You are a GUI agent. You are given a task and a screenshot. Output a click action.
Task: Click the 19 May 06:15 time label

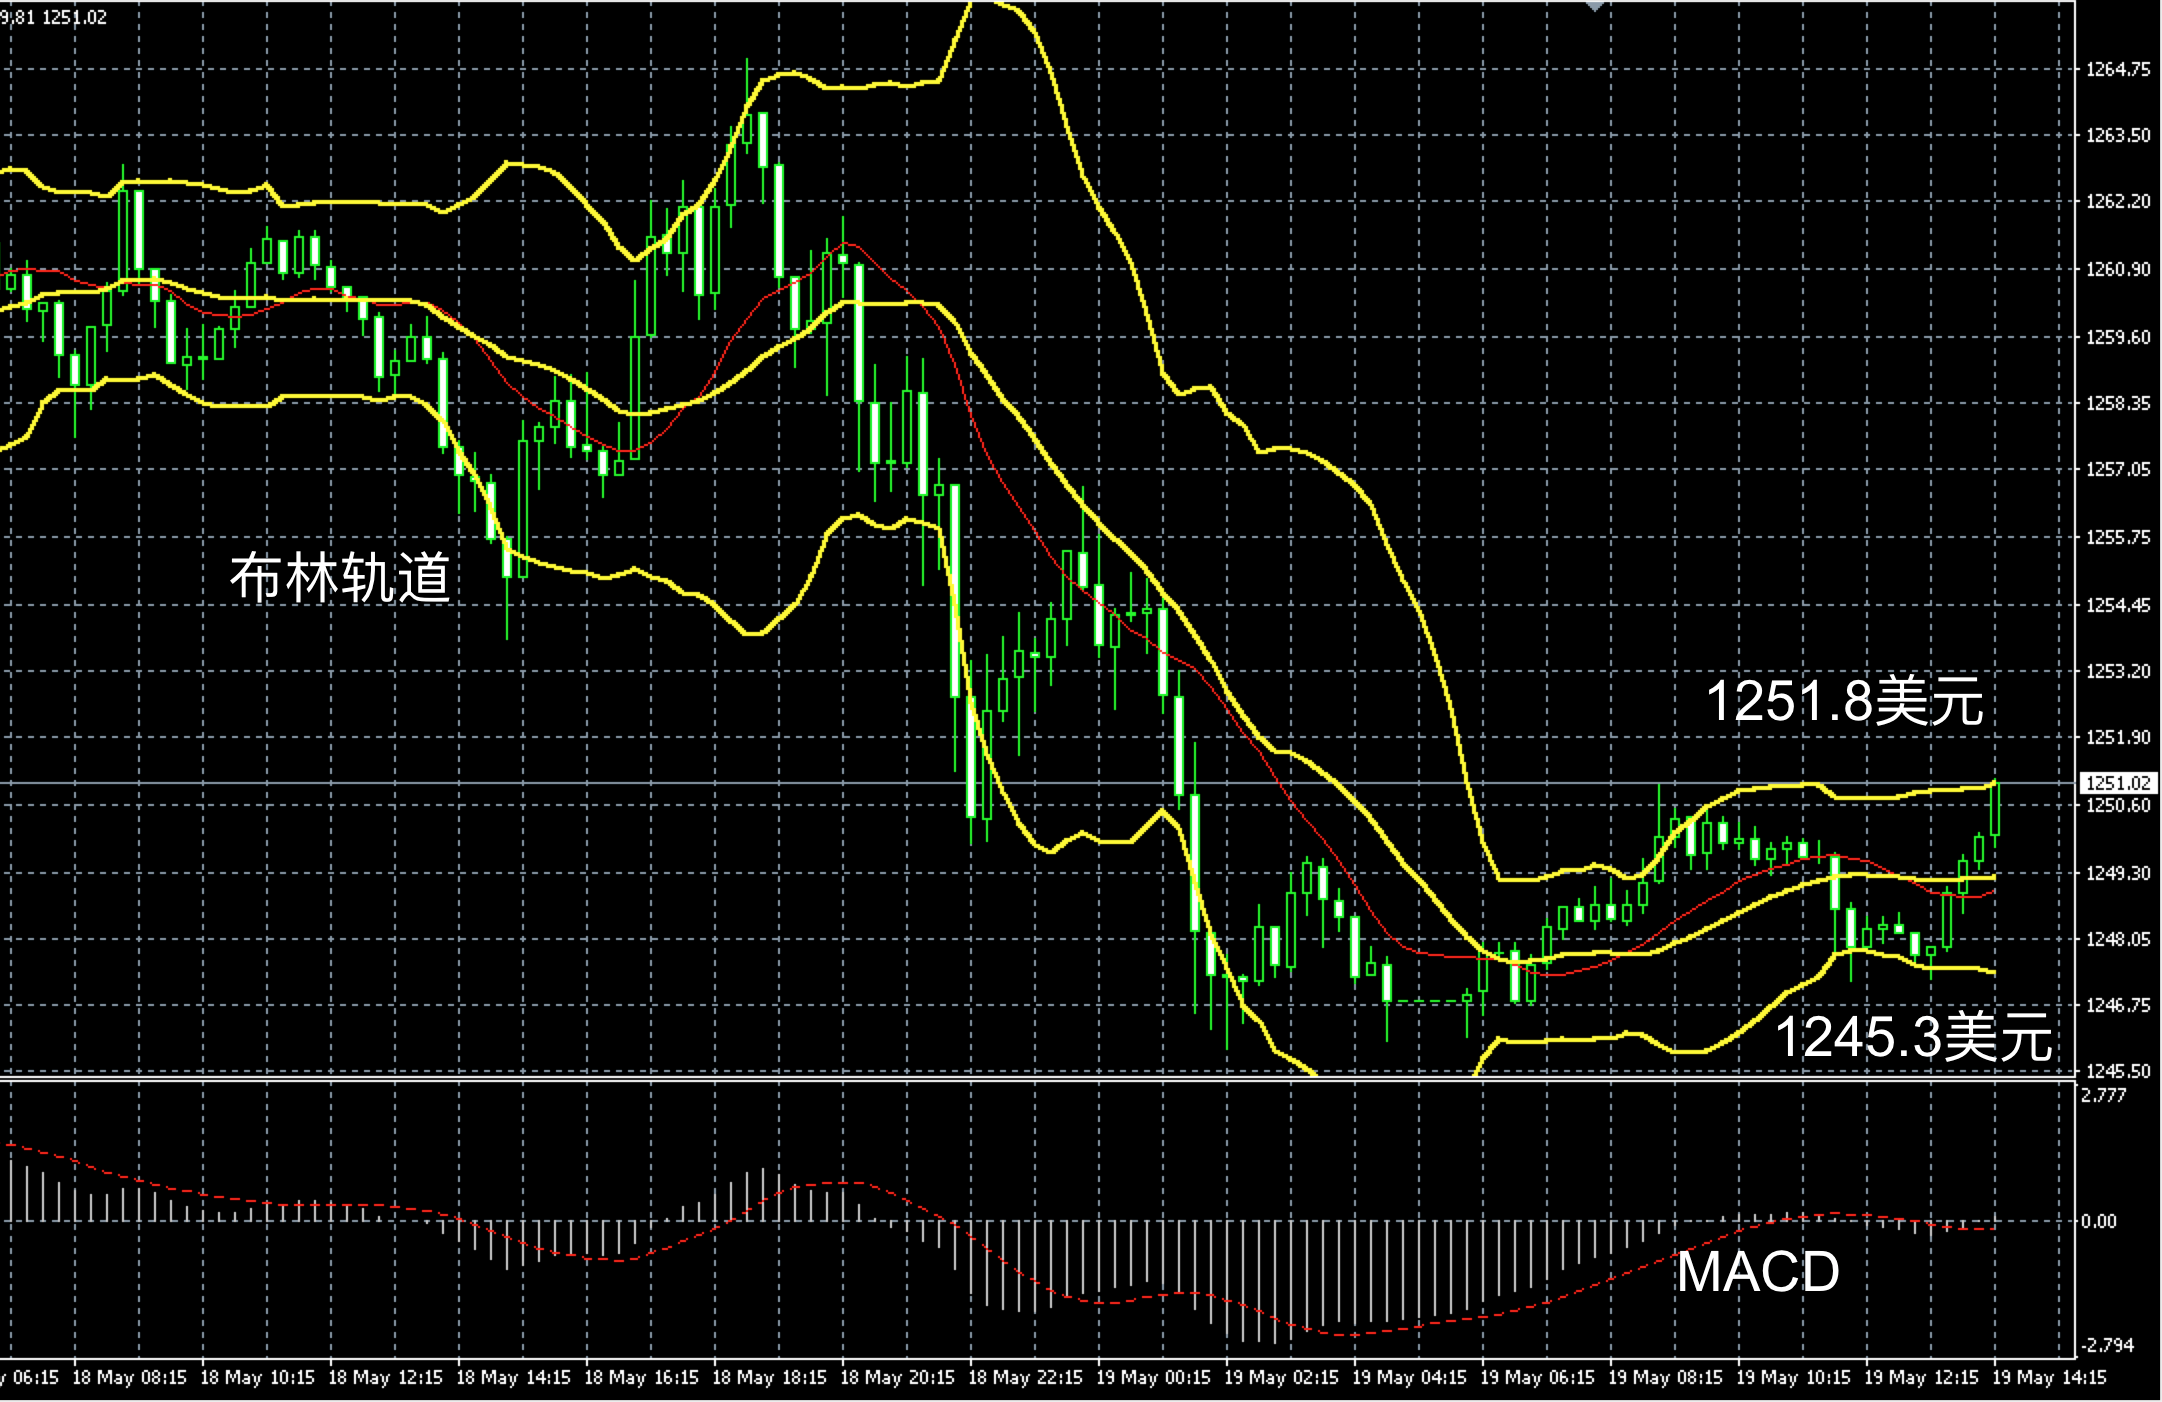coord(1537,1378)
